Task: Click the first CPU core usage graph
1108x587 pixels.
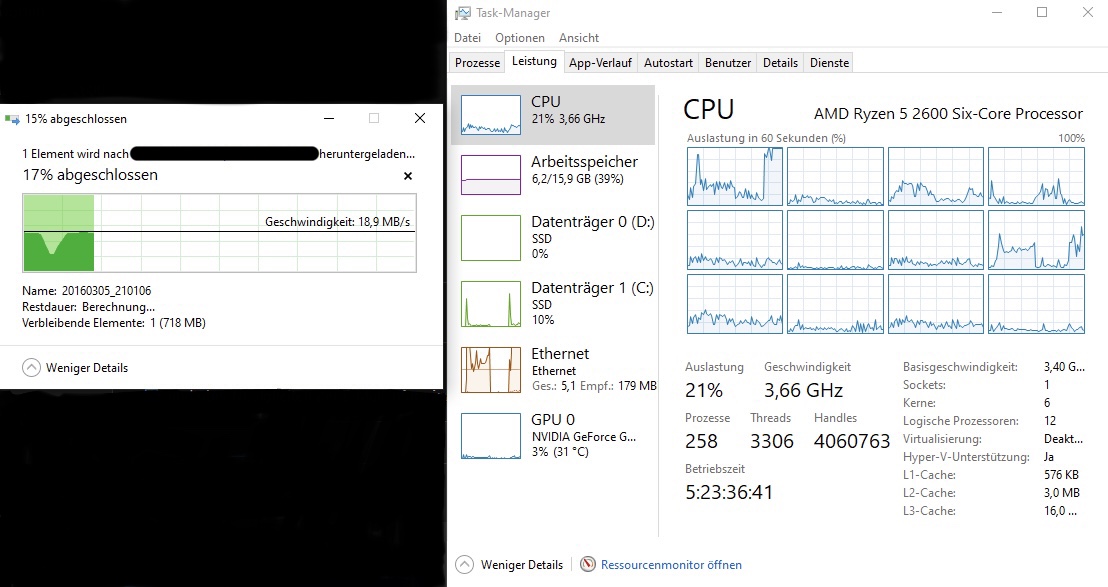Action: (735, 175)
